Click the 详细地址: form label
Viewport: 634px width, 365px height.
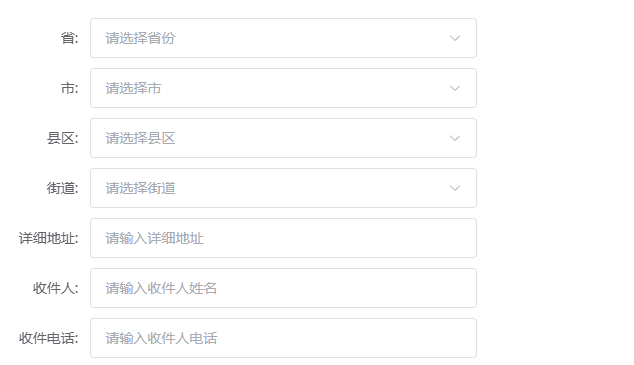pos(49,238)
